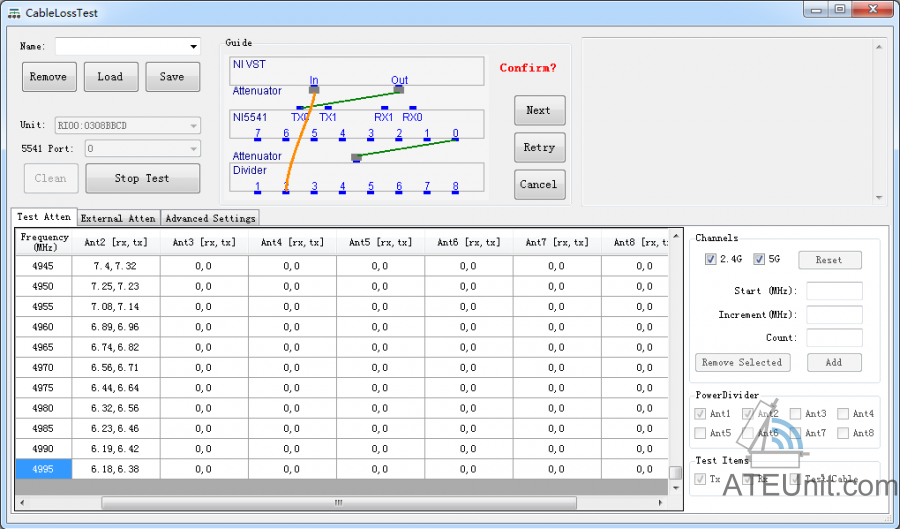Click the CableLossTest app icon in title bar
This screenshot has width=900, height=529.
(14, 12)
